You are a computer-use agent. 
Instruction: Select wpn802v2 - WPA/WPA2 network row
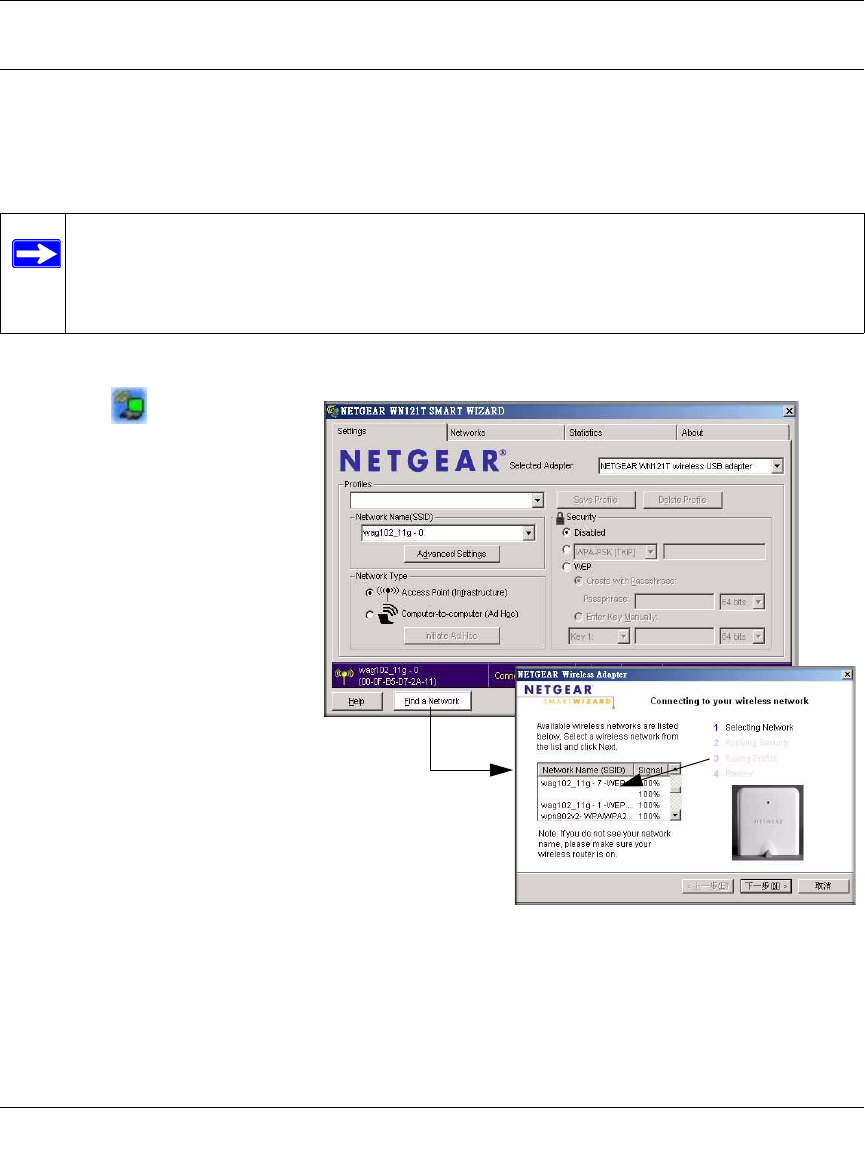pos(603,816)
